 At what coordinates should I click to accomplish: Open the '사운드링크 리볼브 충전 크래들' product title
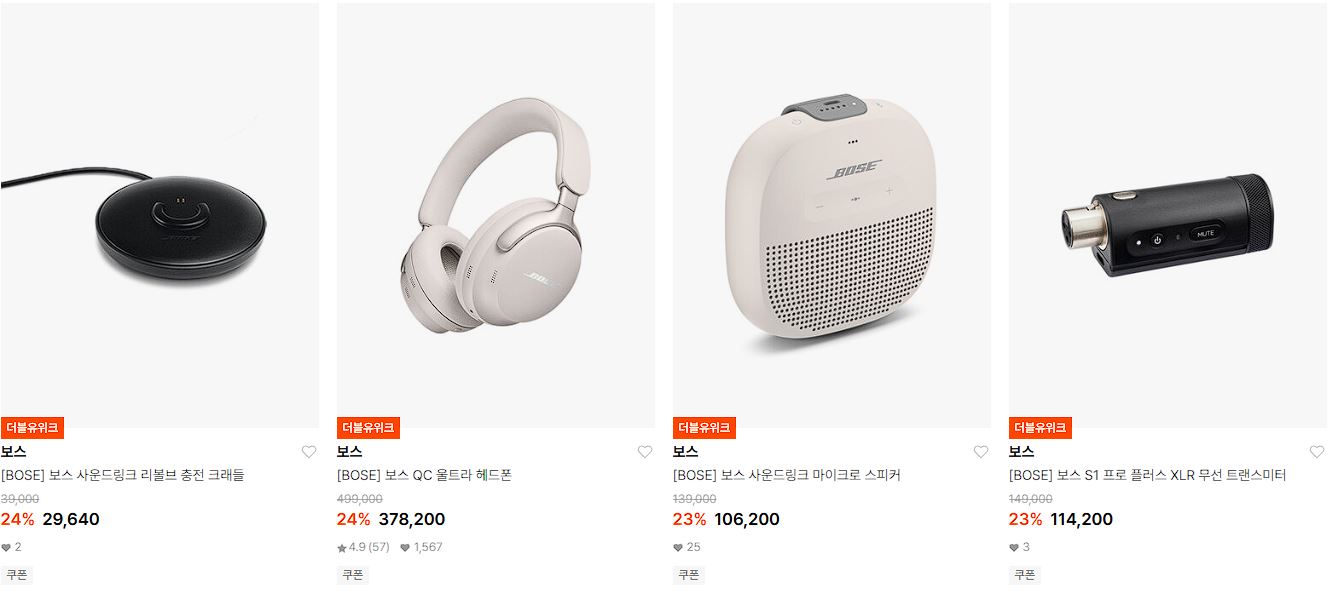click(161, 476)
